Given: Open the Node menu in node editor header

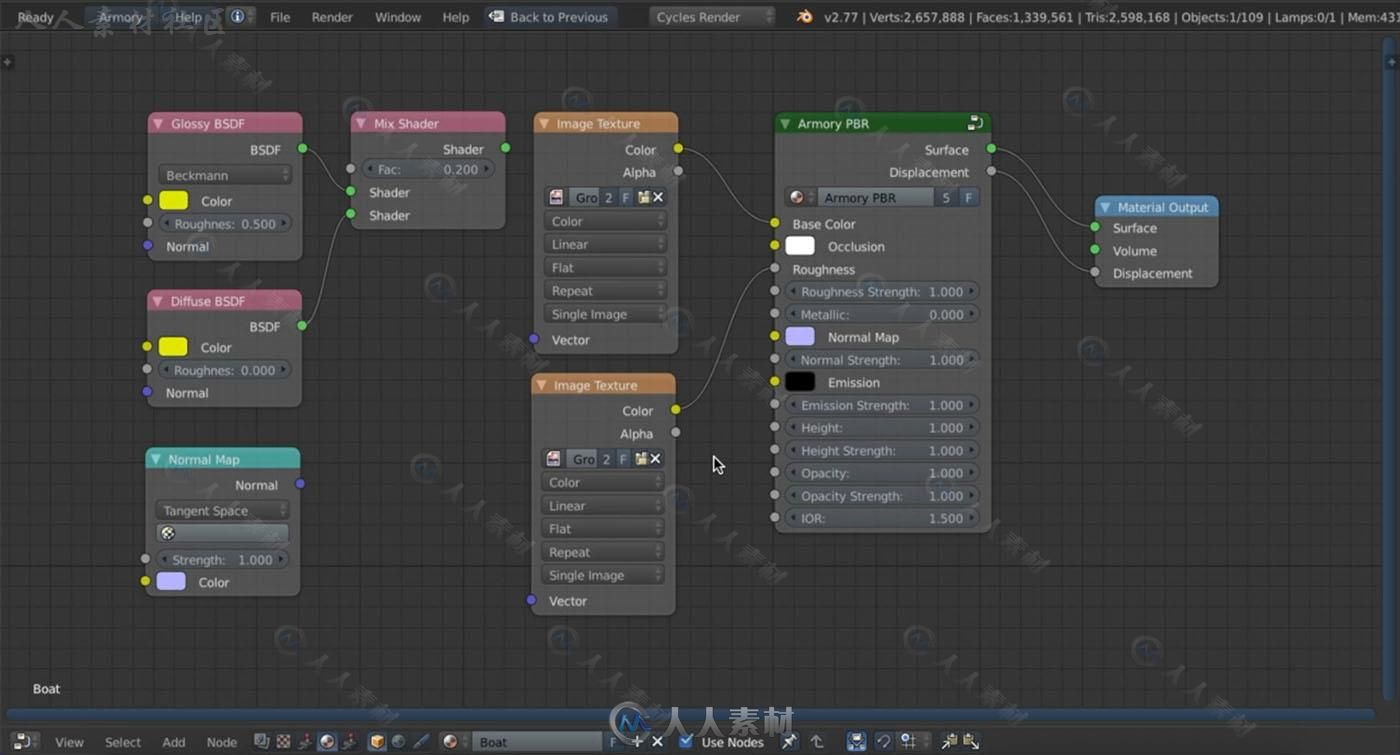Looking at the screenshot, I should coord(222,742).
